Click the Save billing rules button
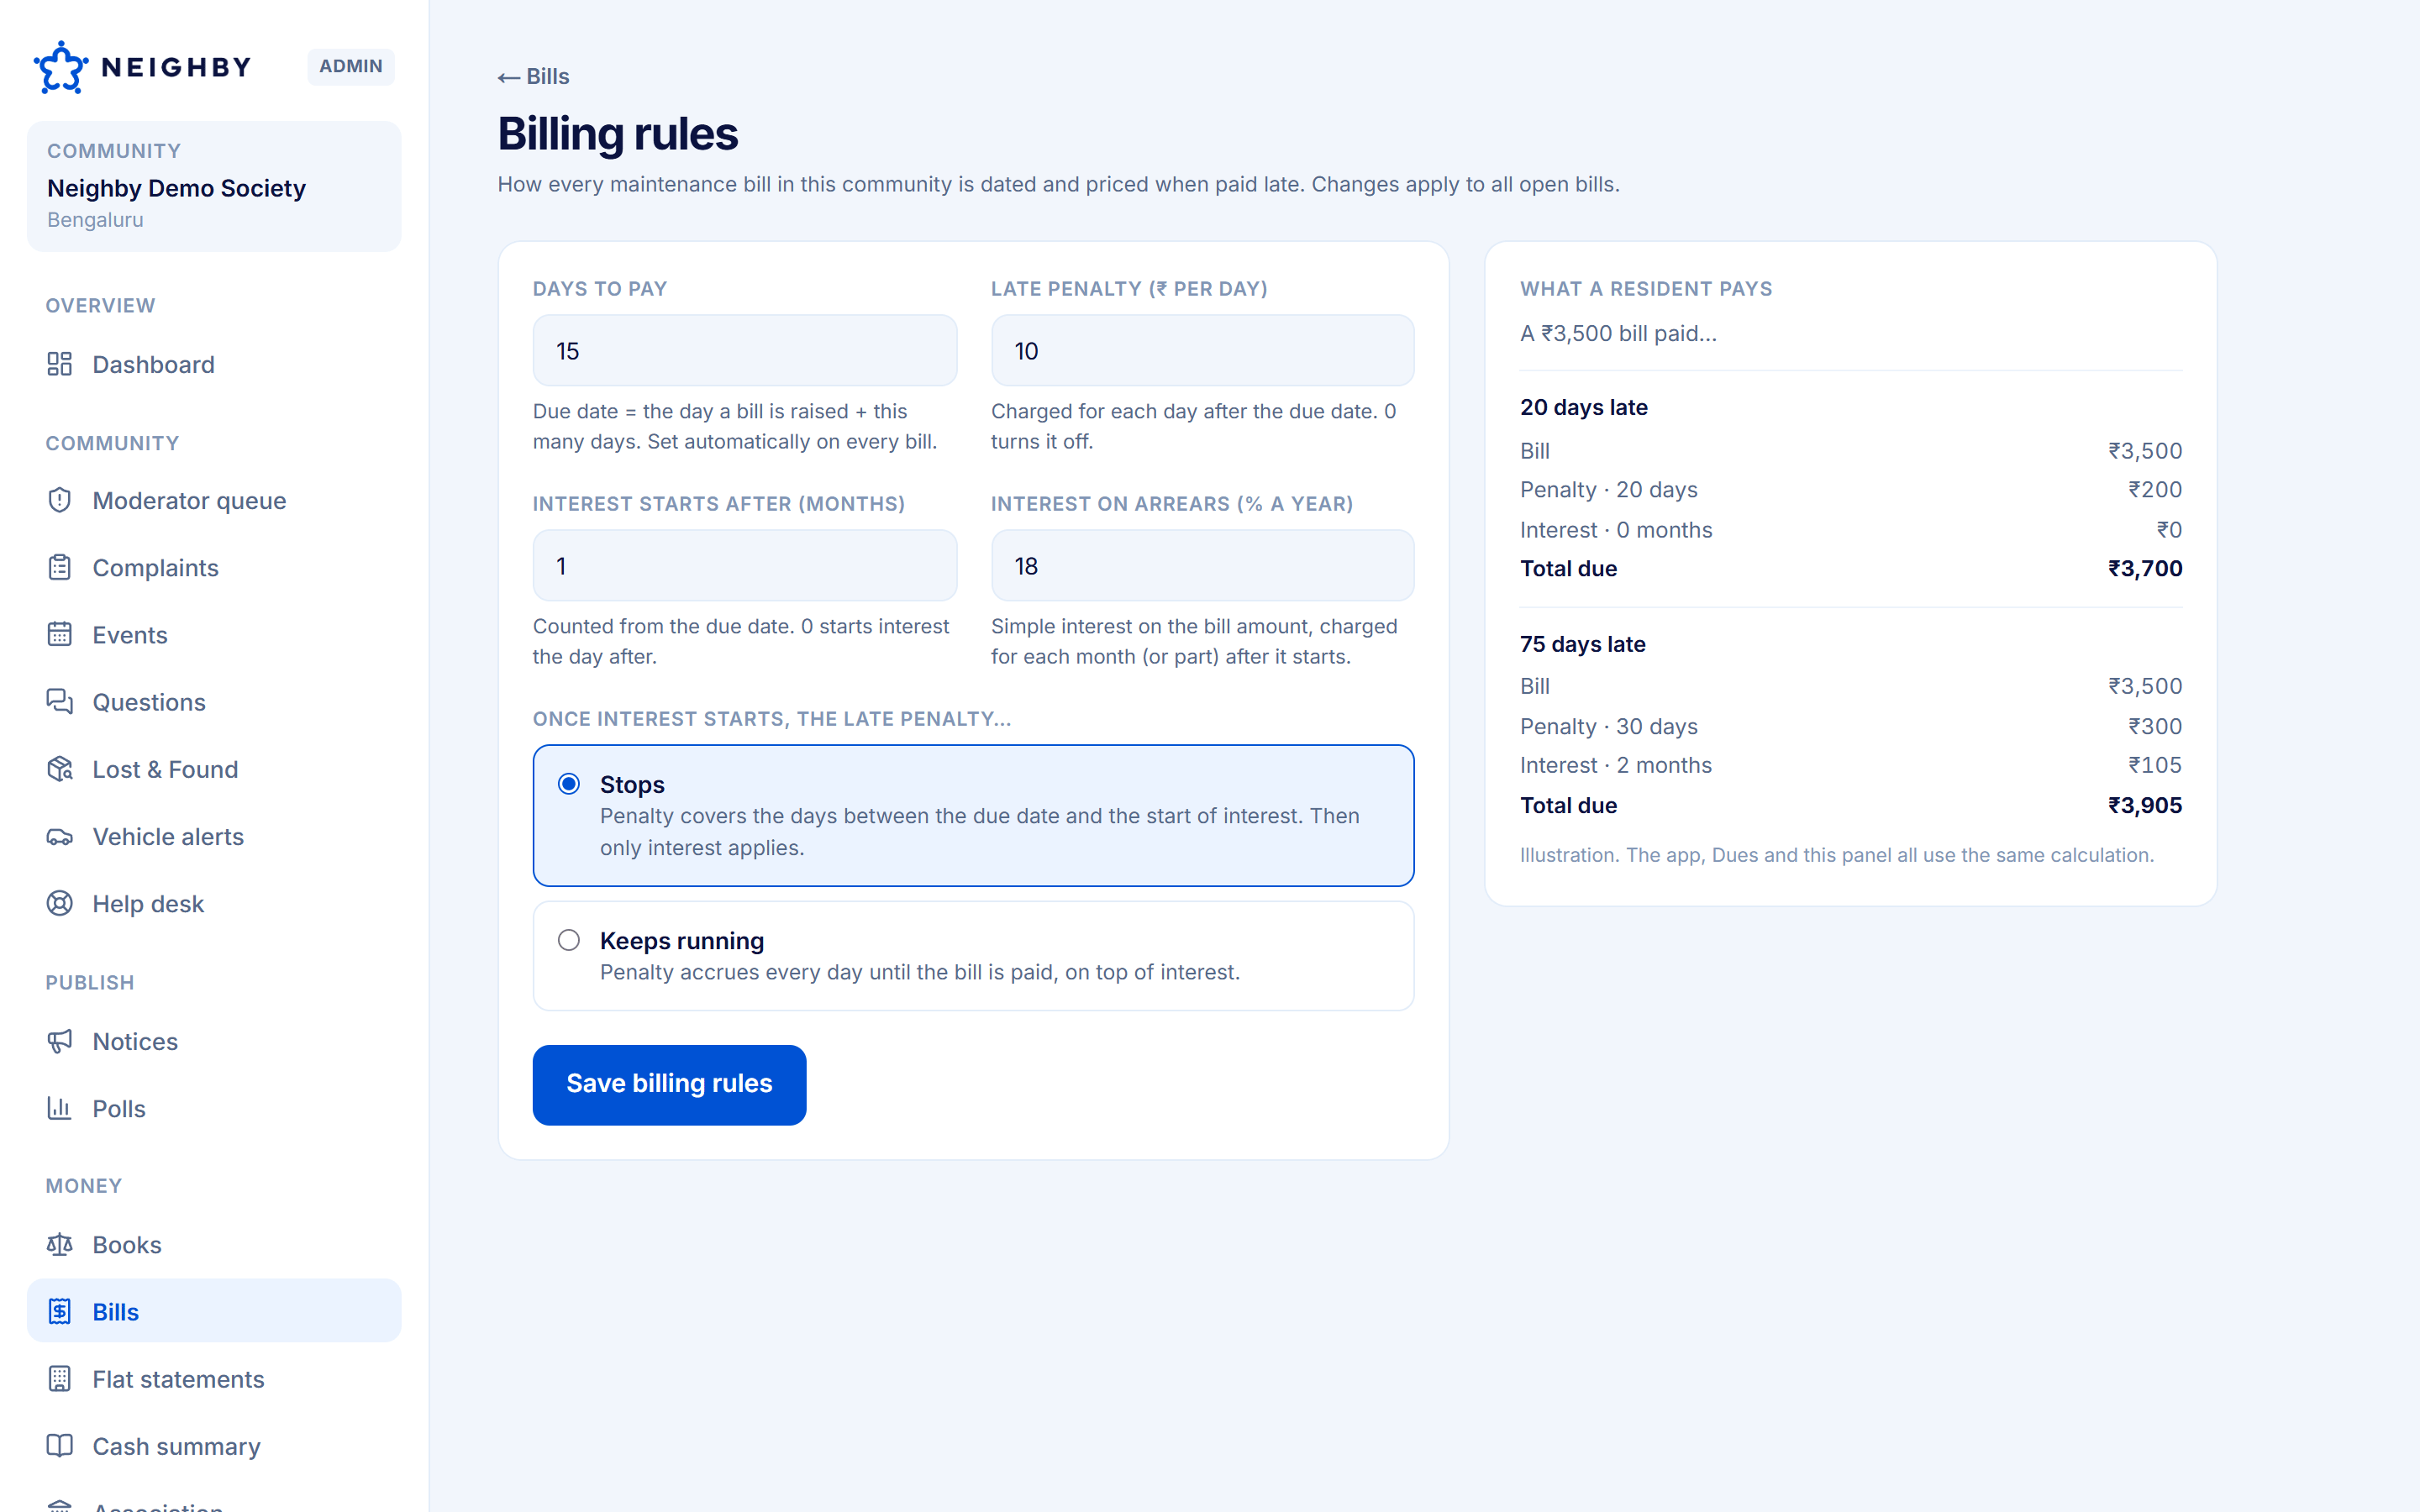This screenshot has height=1512, width=2420. 669,1084
